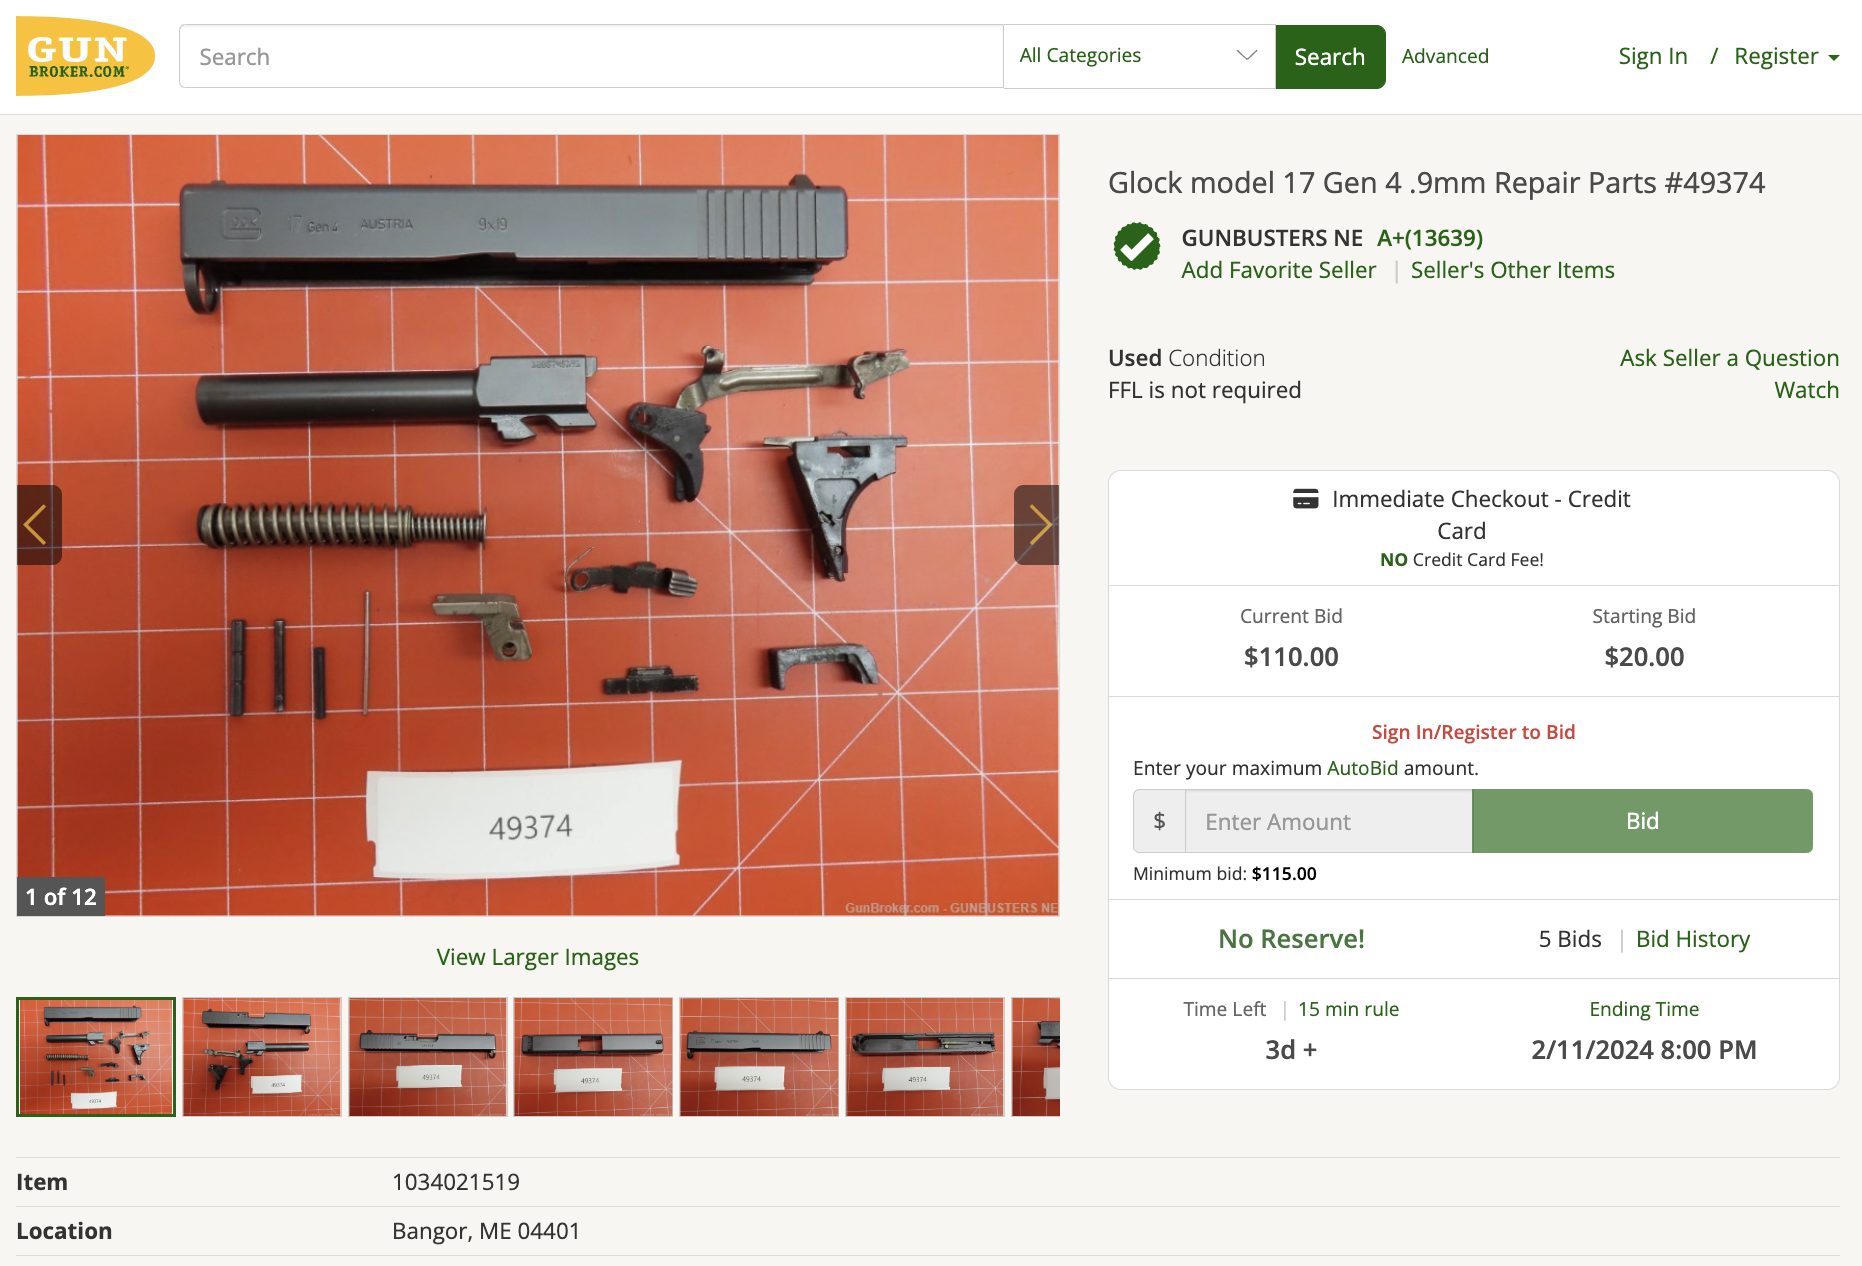Click the verified seller checkmark badge
Image resolution: width=1862 pixels, height=1266 pixels.
click(x=1137, y=246)
